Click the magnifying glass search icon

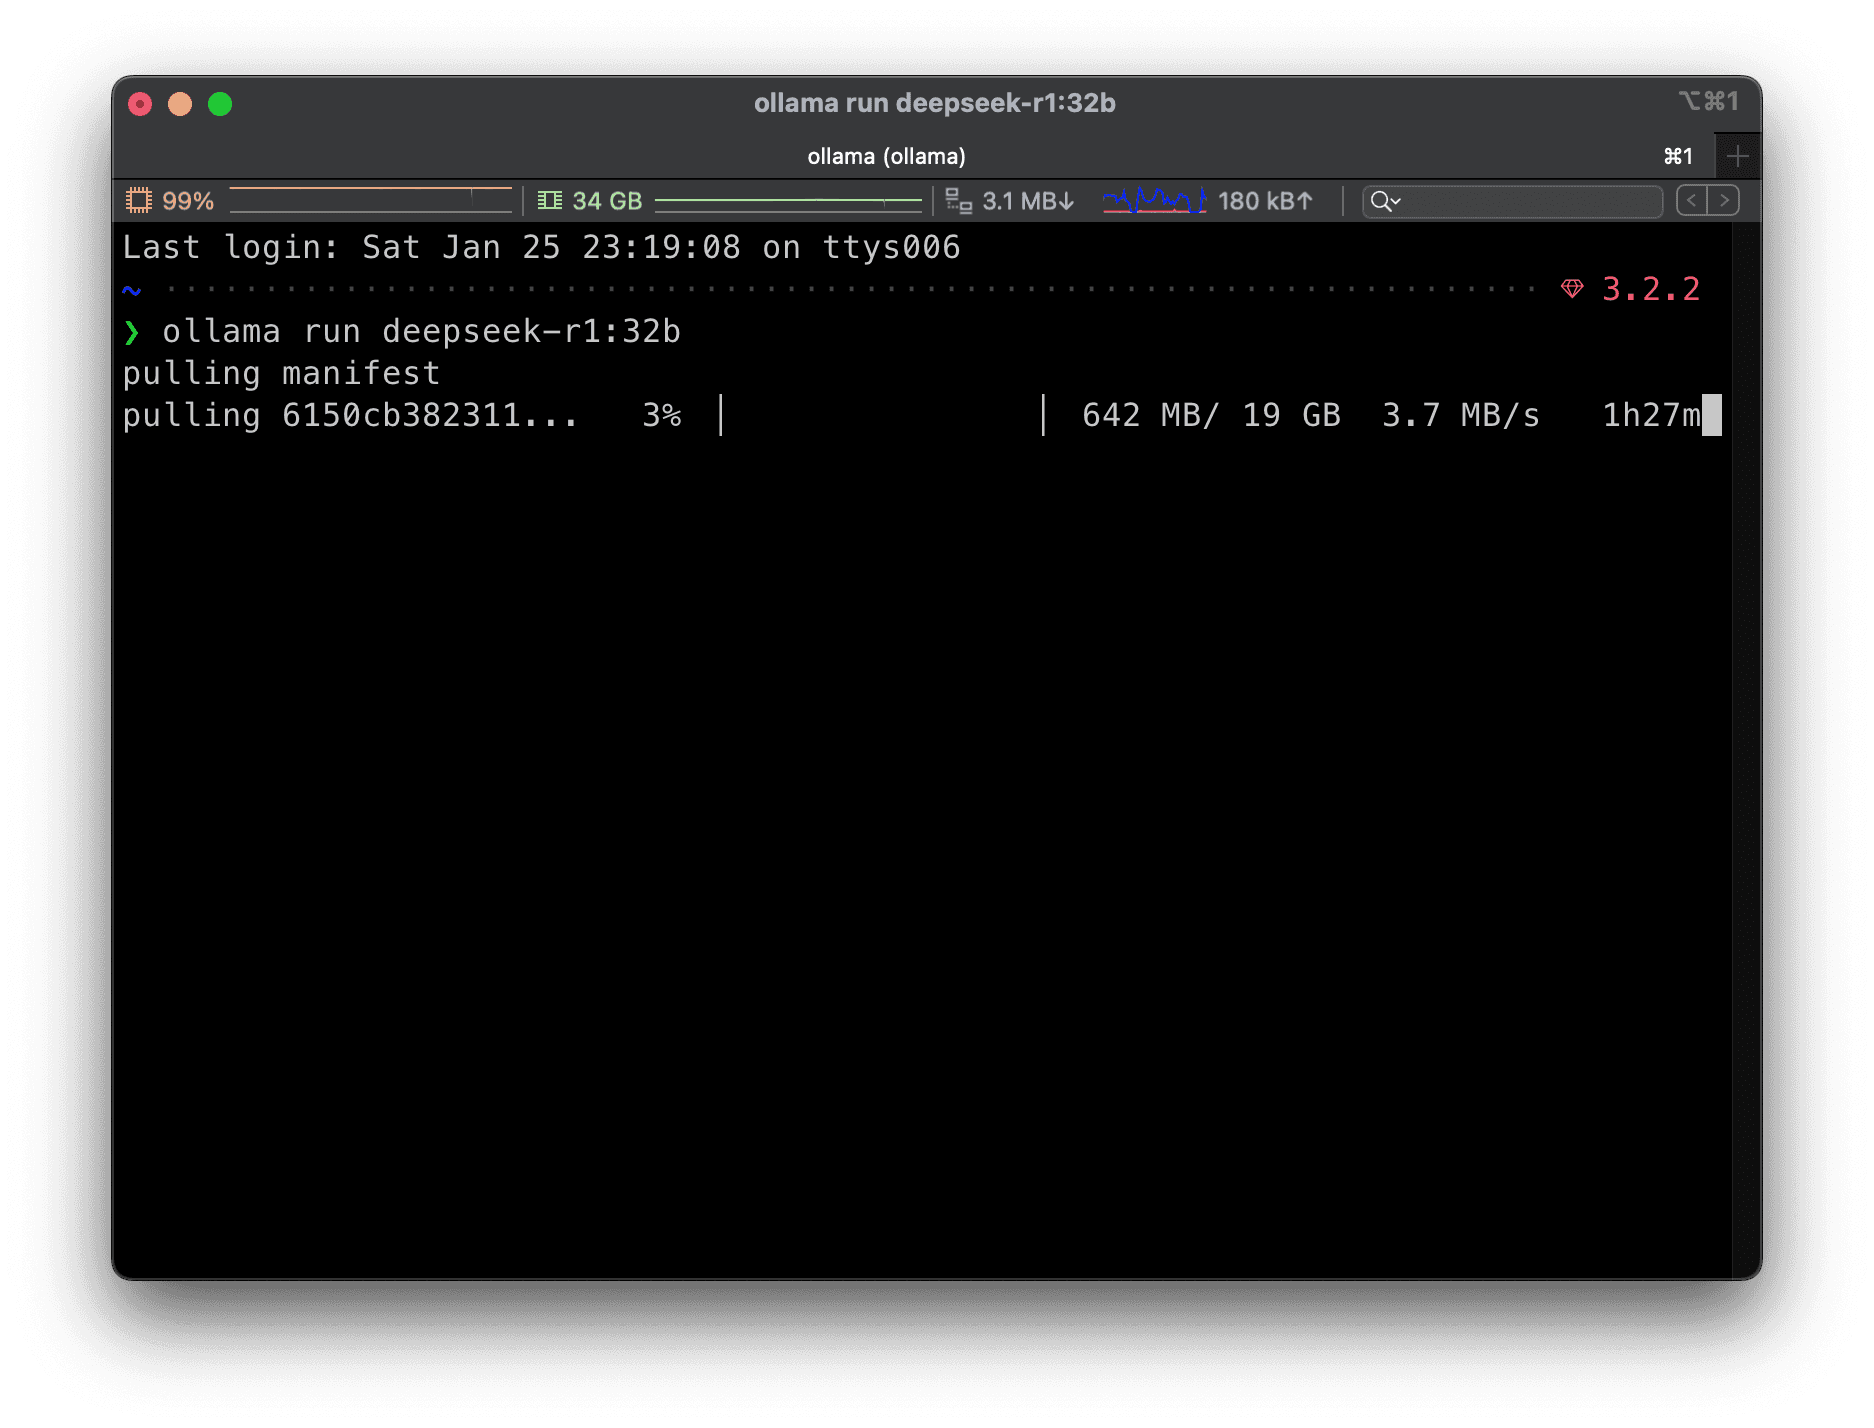[1380, 201]
